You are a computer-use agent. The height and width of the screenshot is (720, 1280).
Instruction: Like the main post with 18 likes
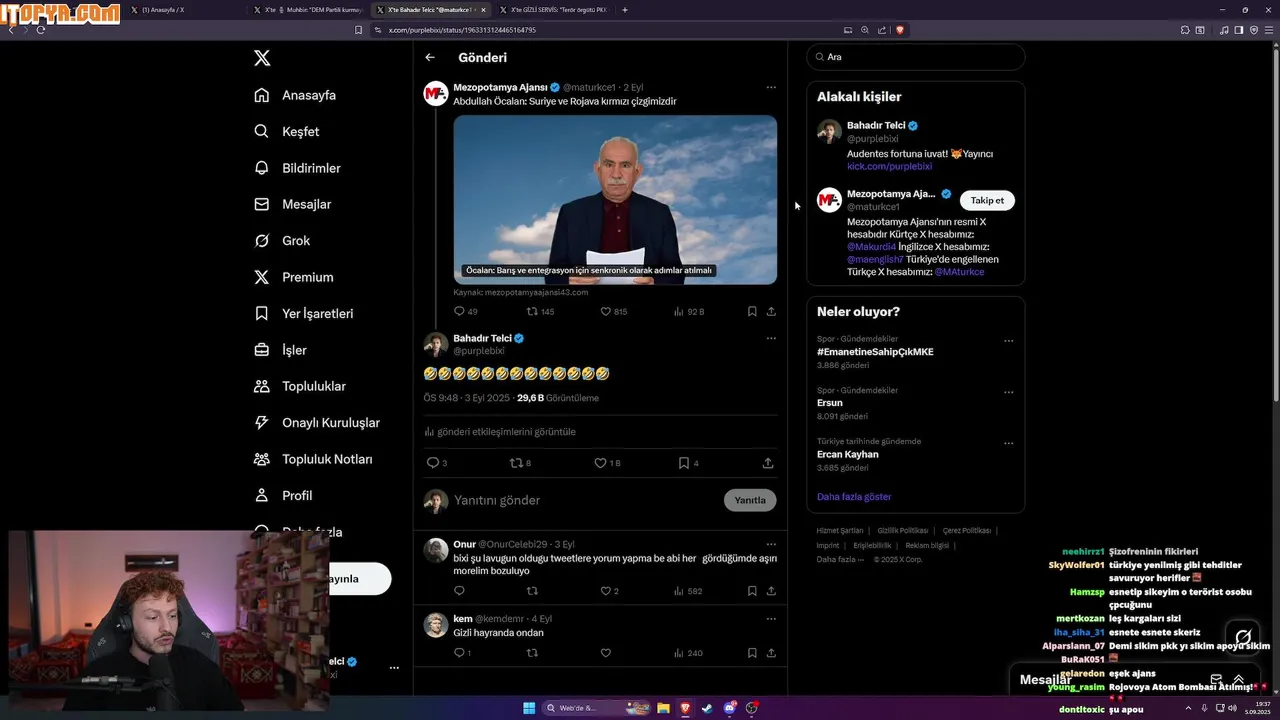(600, 463)
